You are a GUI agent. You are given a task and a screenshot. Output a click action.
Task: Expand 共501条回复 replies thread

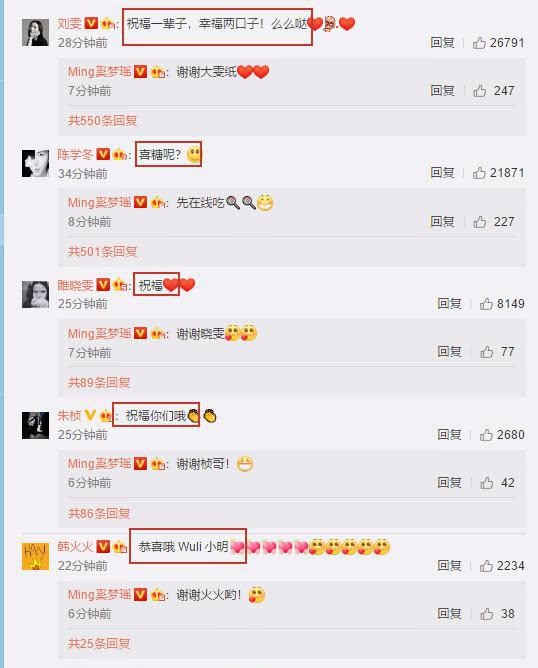tap(102, 252)
